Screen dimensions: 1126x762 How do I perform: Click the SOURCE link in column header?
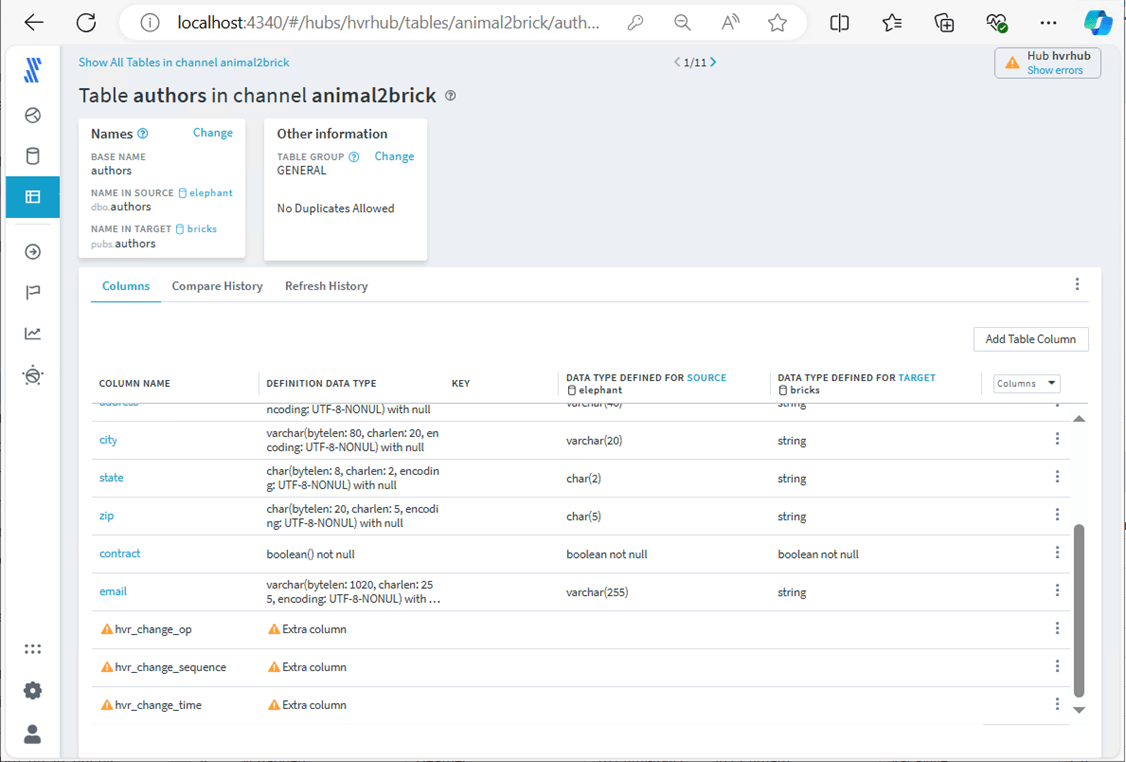tap(707, 378)
